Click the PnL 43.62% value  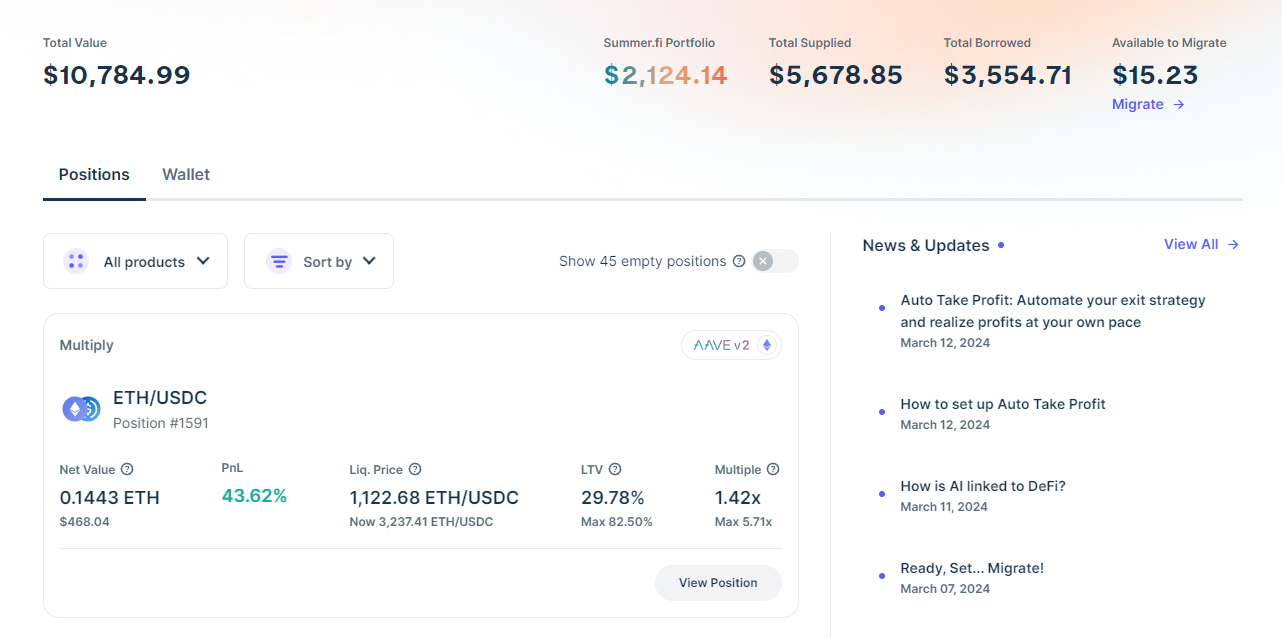pyautogui.click(x=254, y=496)
